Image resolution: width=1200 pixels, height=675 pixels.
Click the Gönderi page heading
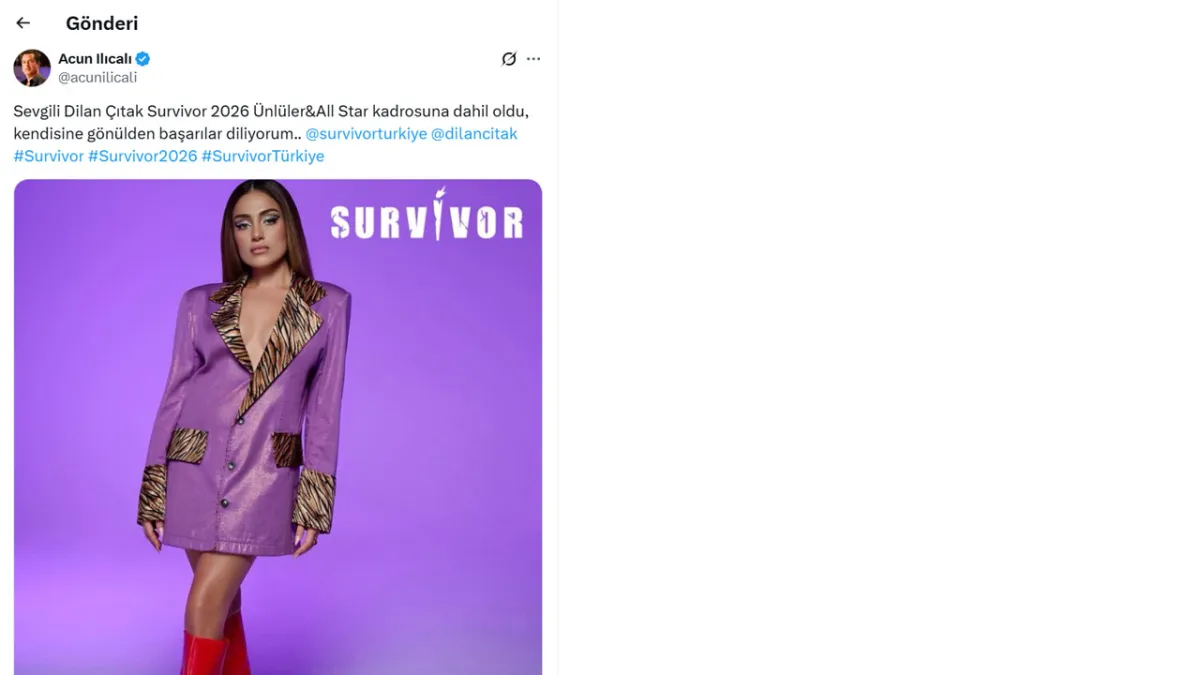pyautogui.click(x=102, y=23)
